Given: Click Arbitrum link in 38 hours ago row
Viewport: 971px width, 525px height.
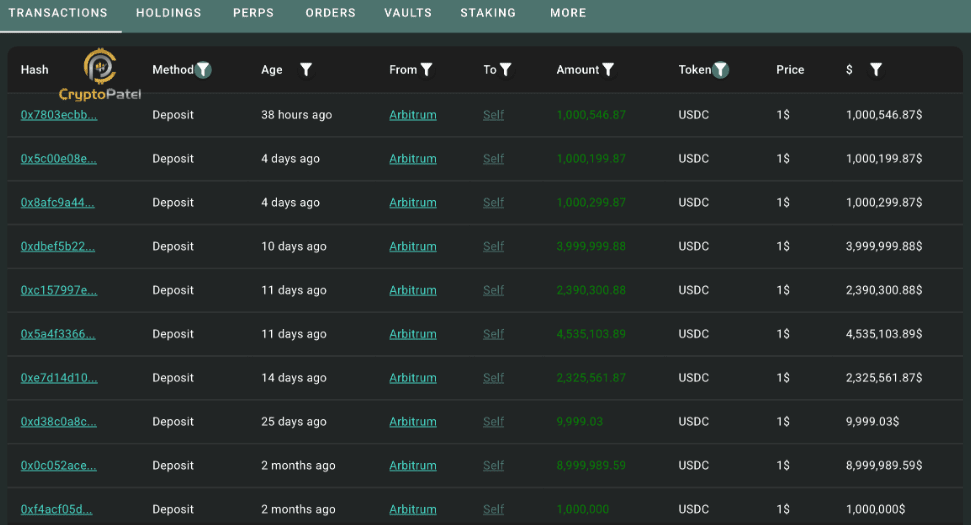Looking at the screenshot, I should pos(412,115).
